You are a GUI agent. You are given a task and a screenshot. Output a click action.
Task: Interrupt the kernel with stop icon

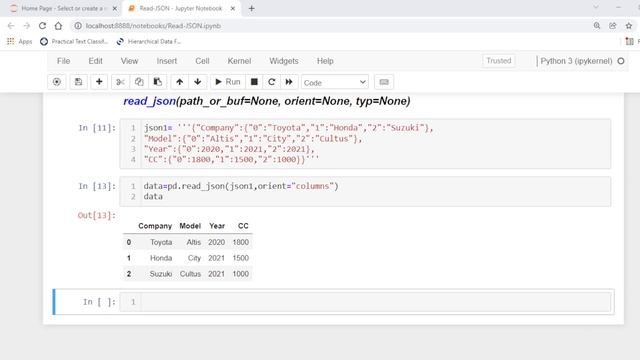pos(254,82)
